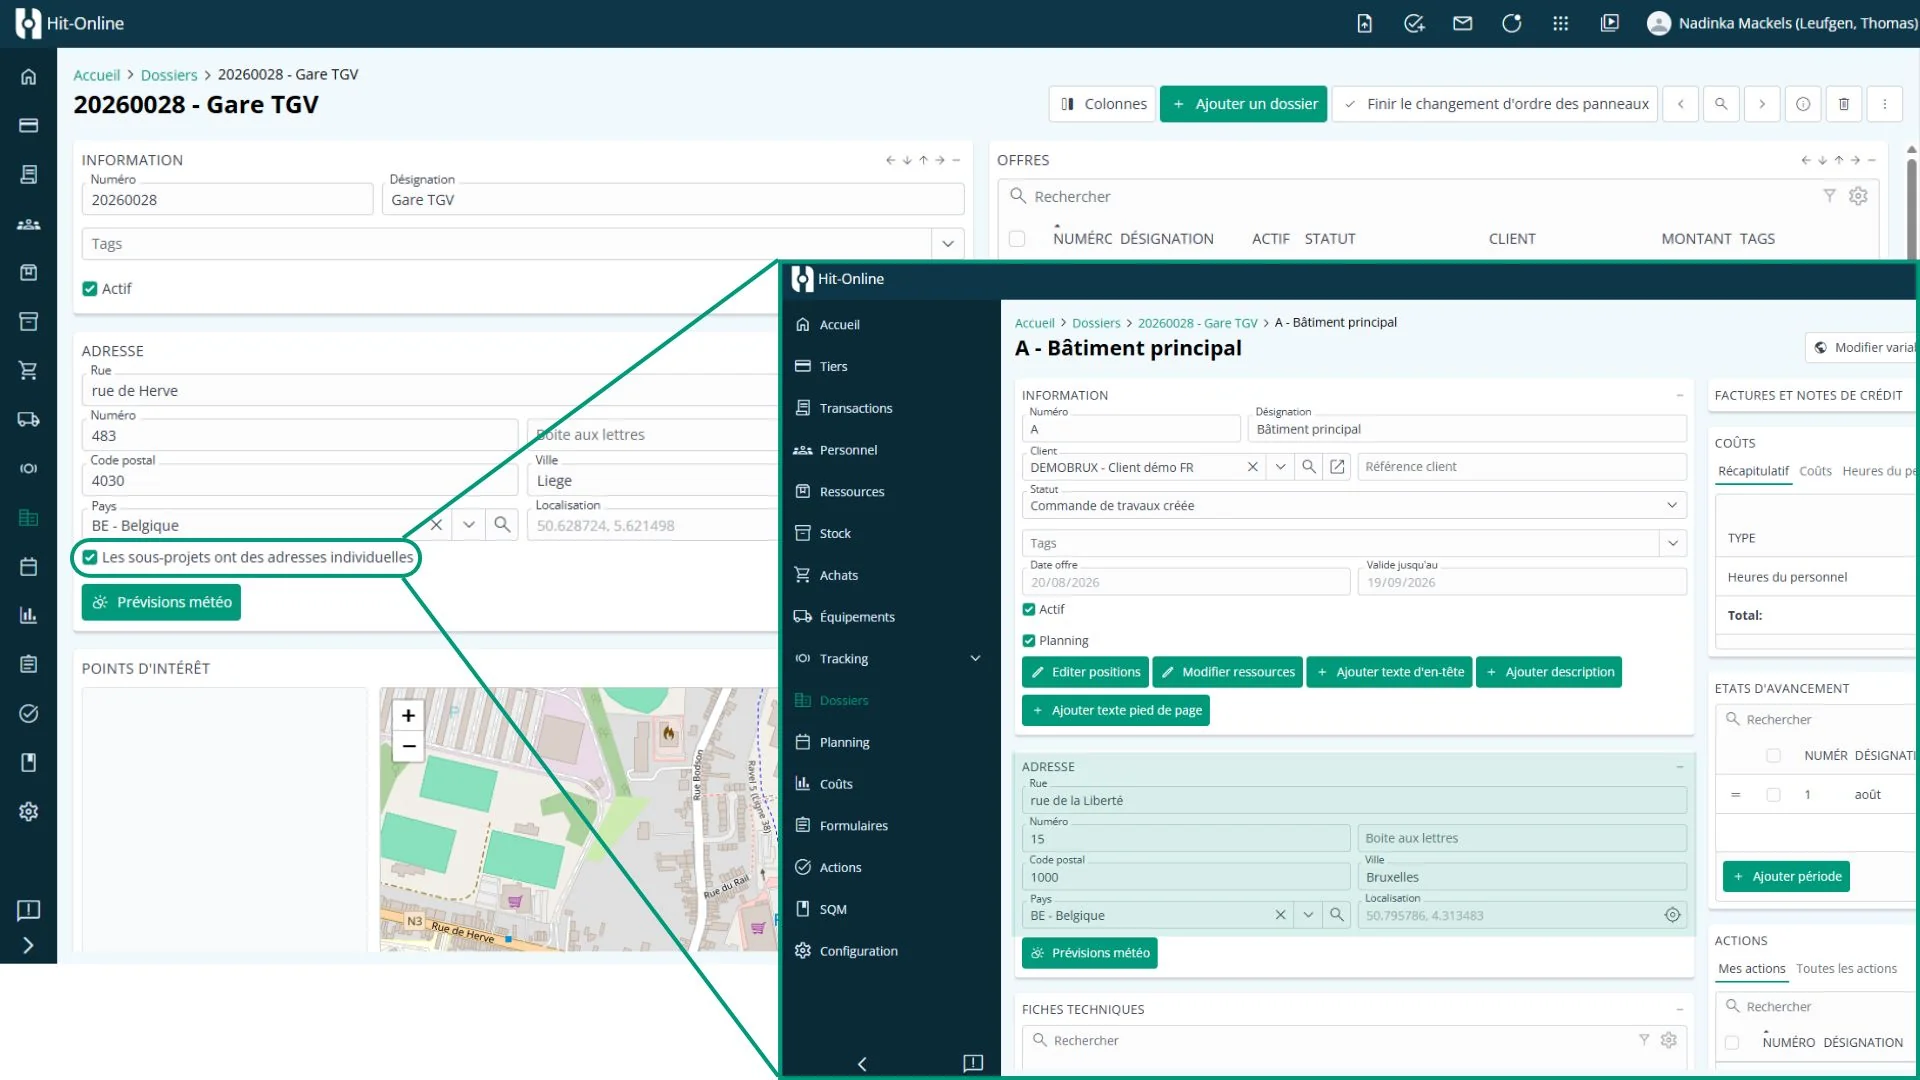Image resolution: width=1920 pixels, height=1080 pixels.
Task: Click the trash delete icon in dossier toolbar
Action: [1844, 104]
